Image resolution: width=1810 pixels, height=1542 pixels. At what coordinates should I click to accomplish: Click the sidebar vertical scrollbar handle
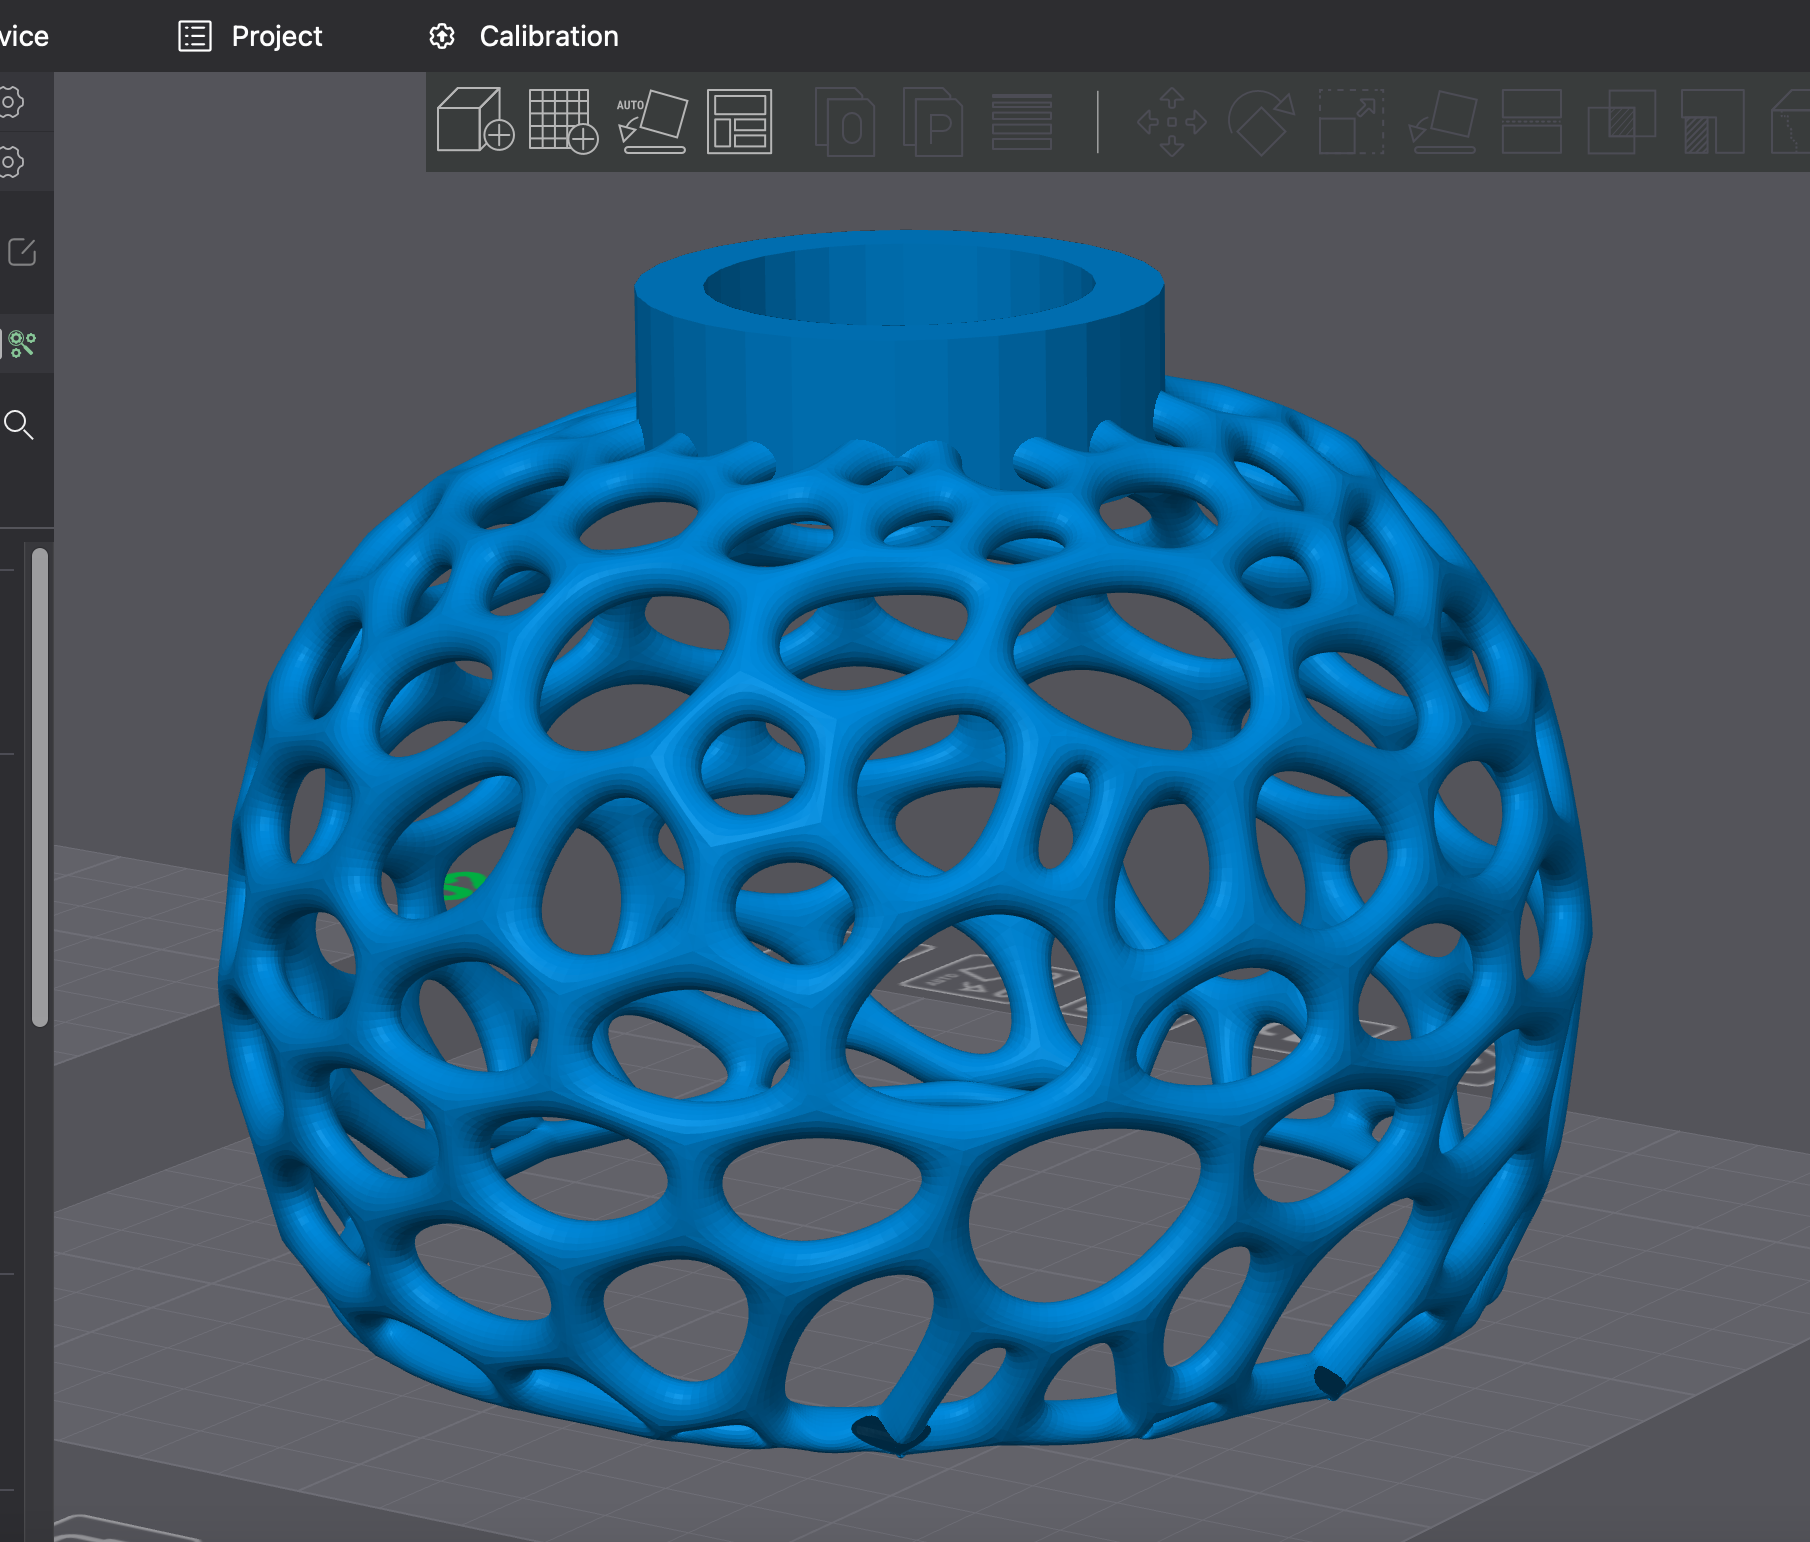click(40, 787)
